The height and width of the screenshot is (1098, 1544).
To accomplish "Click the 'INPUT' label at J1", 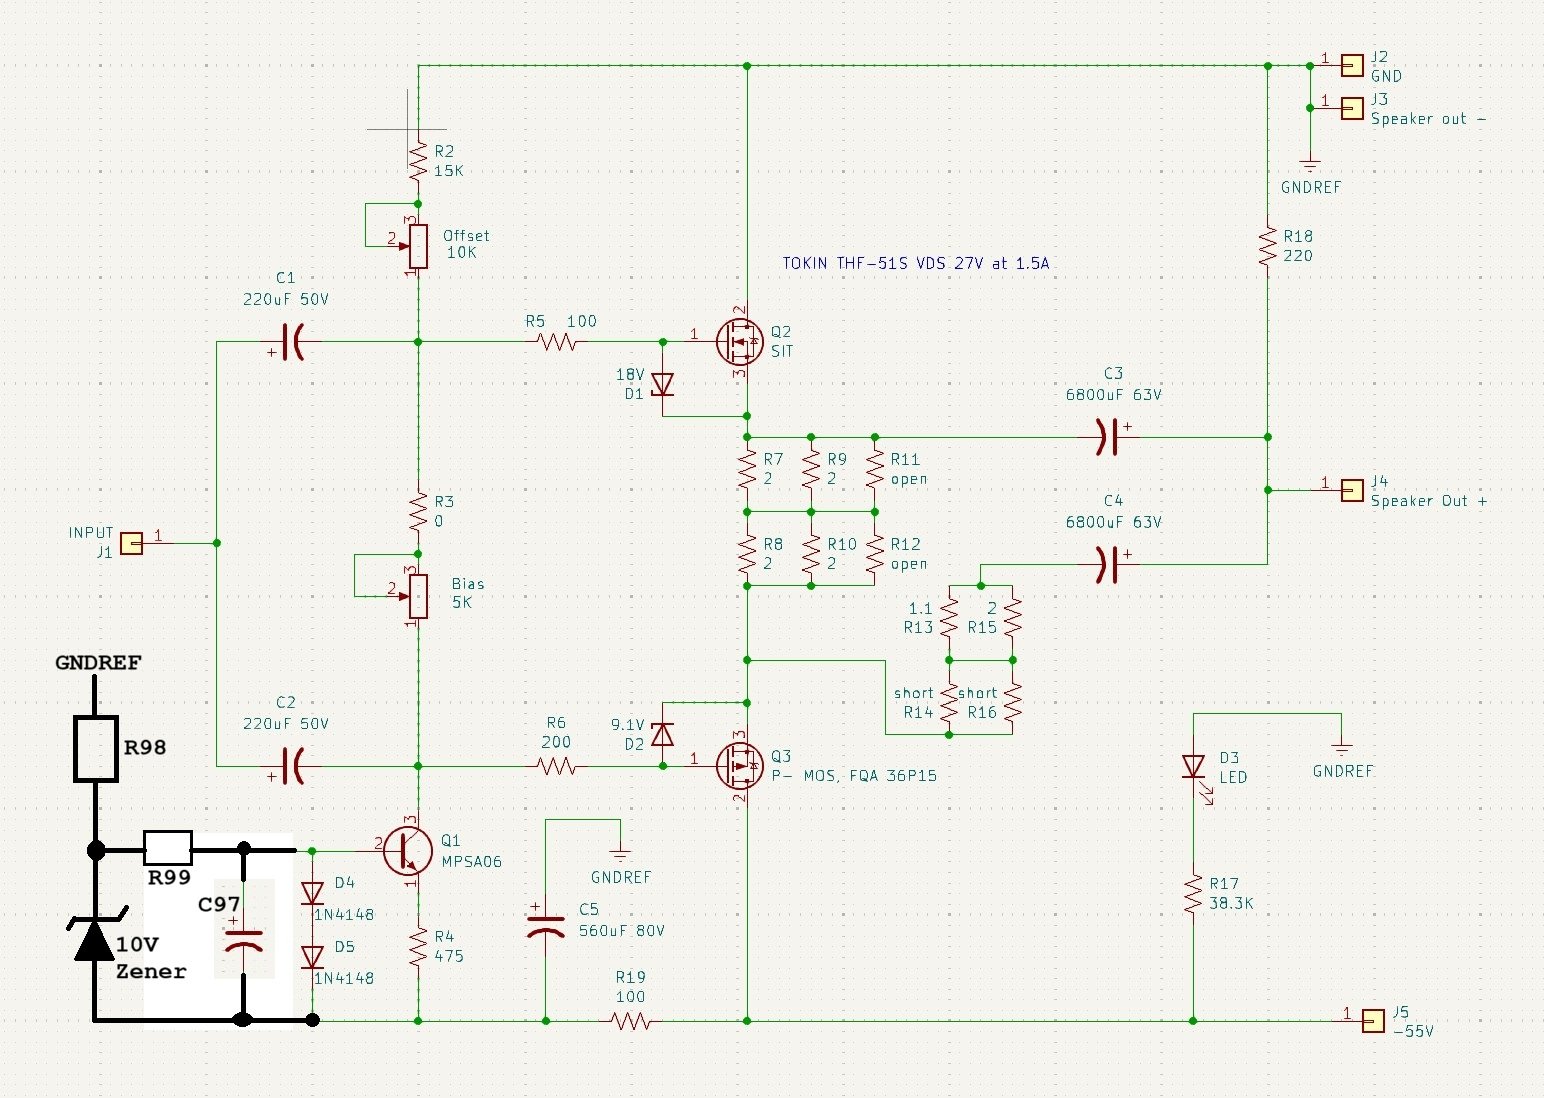I will pos(91,533).
